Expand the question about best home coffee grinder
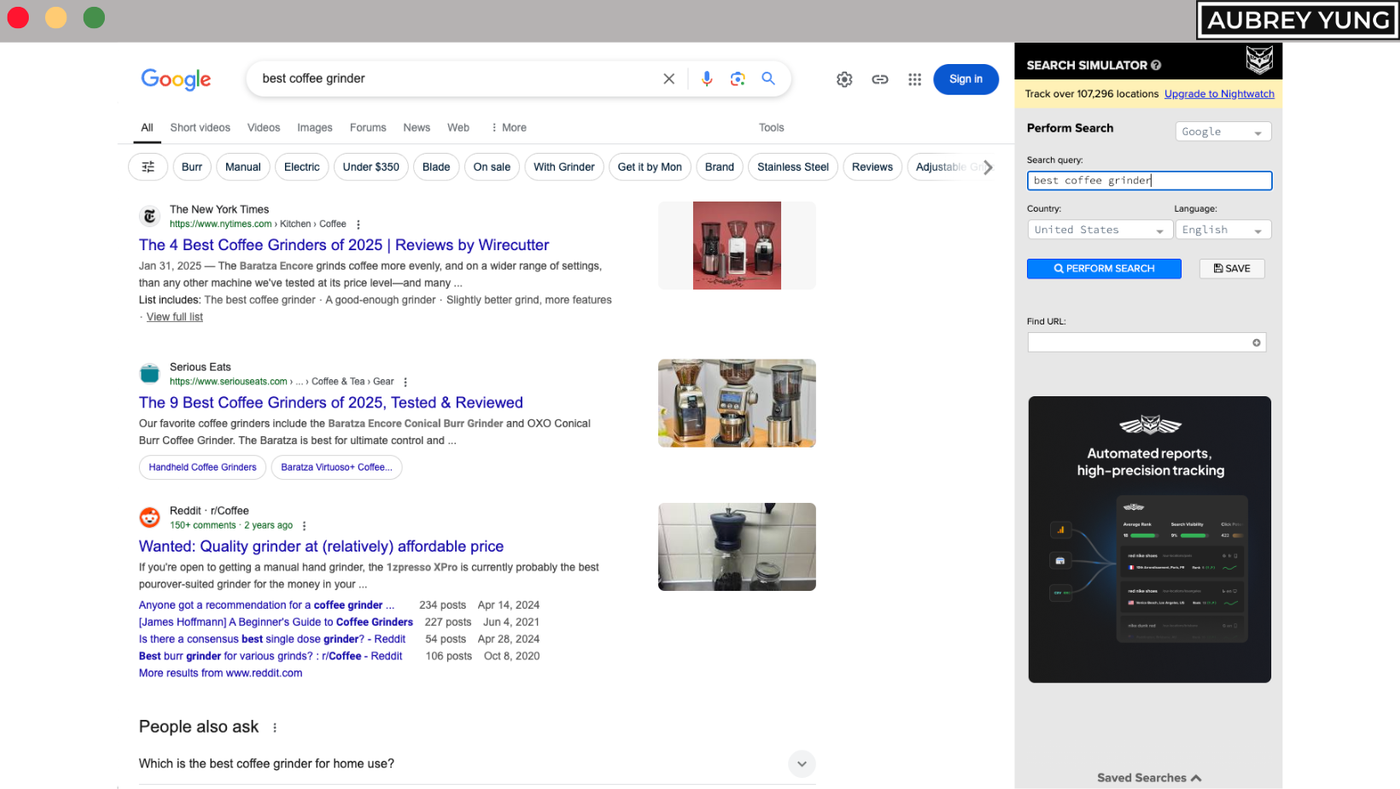The height and width of the screenshot is (789, 1400). pyautogui.click(x=801, y=763)
